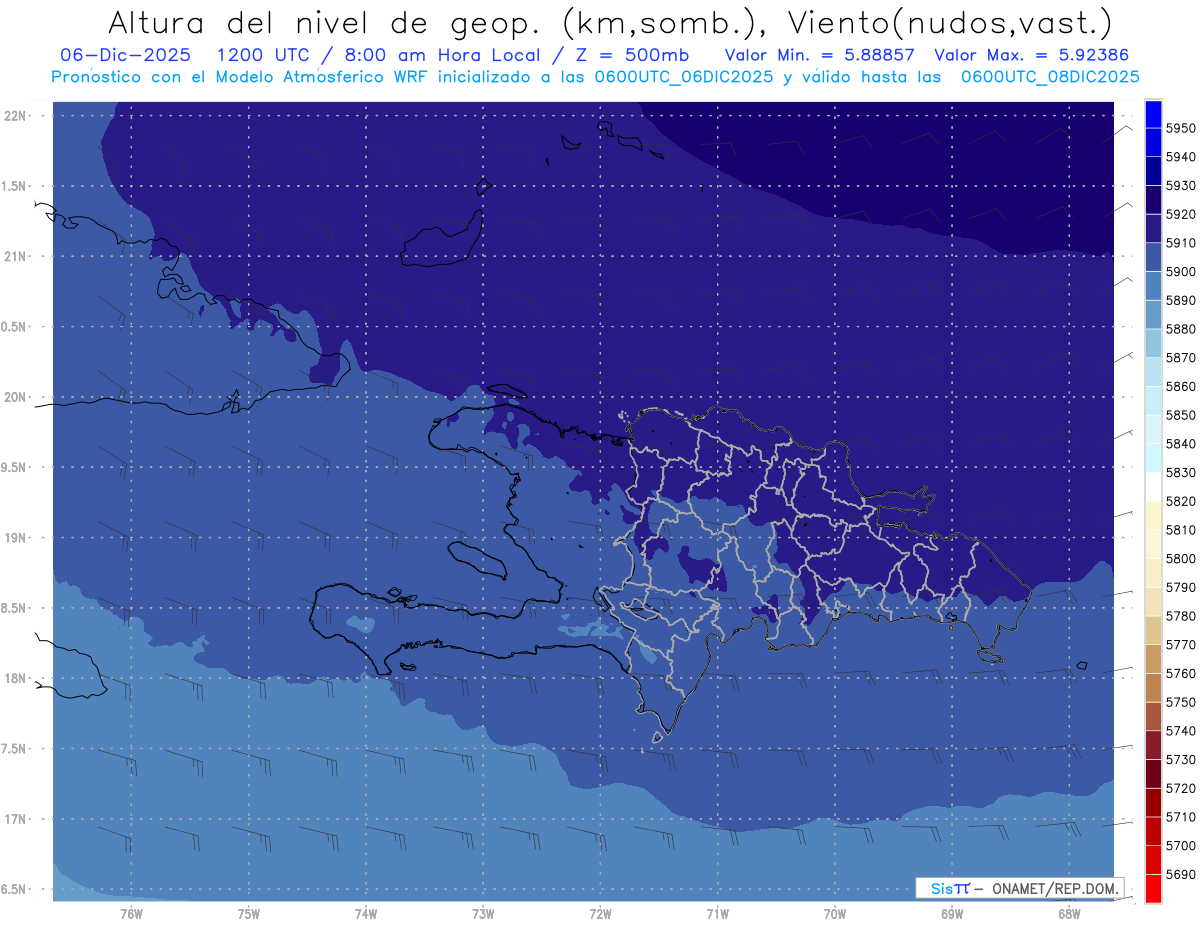Click the 73W longitude label
Image resolution: width=1200 pixels, height=927 pixels.
click(x=483, y=913)
